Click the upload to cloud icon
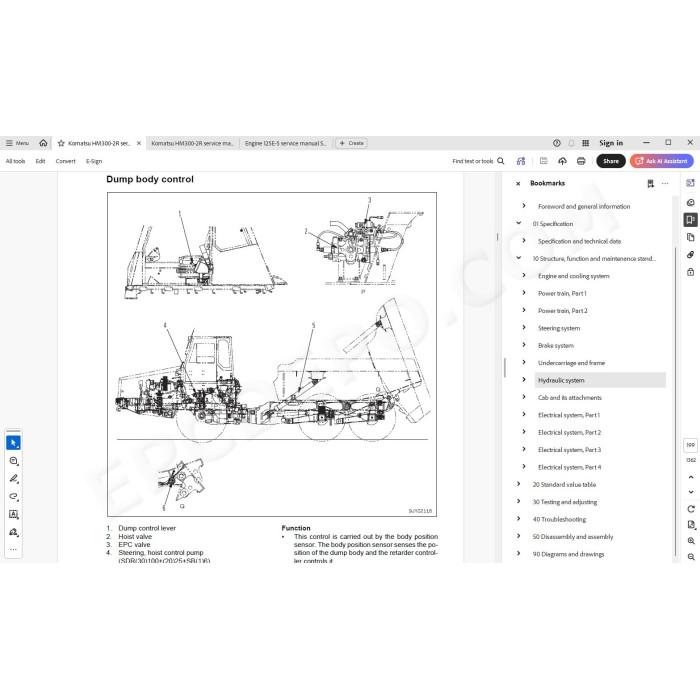 pyautogui.click(x=562, y=161)
